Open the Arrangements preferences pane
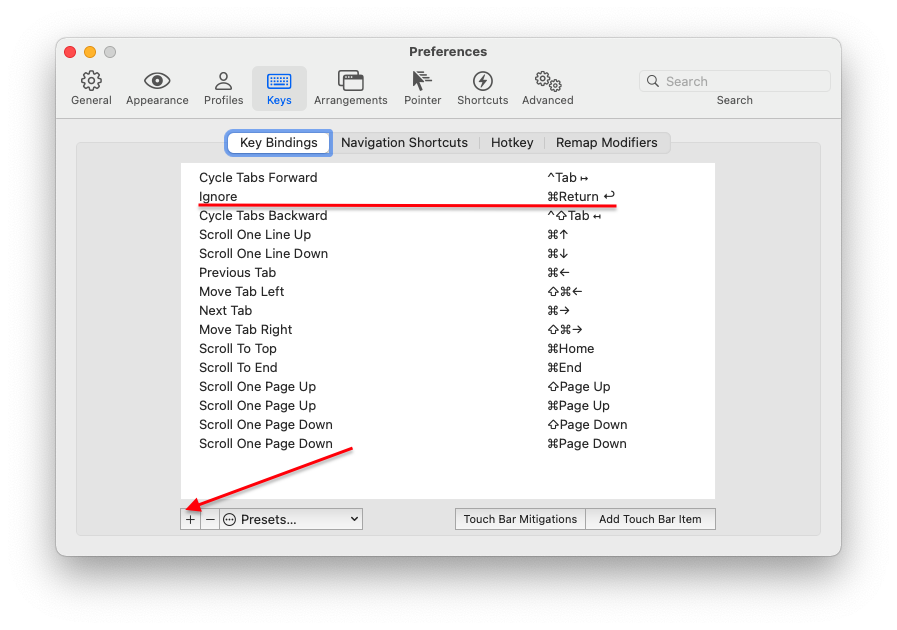This screenshot has height=630, width=897. [351, 88]
